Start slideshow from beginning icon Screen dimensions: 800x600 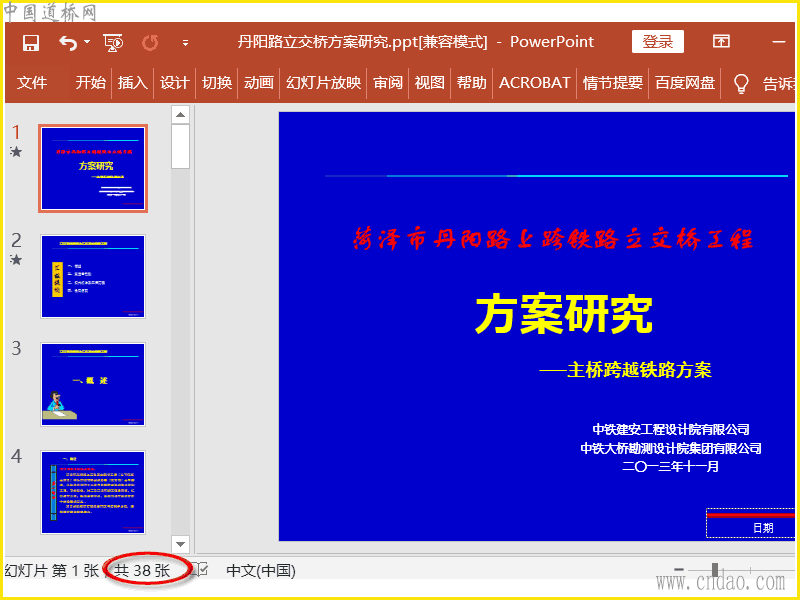point(113,43)
